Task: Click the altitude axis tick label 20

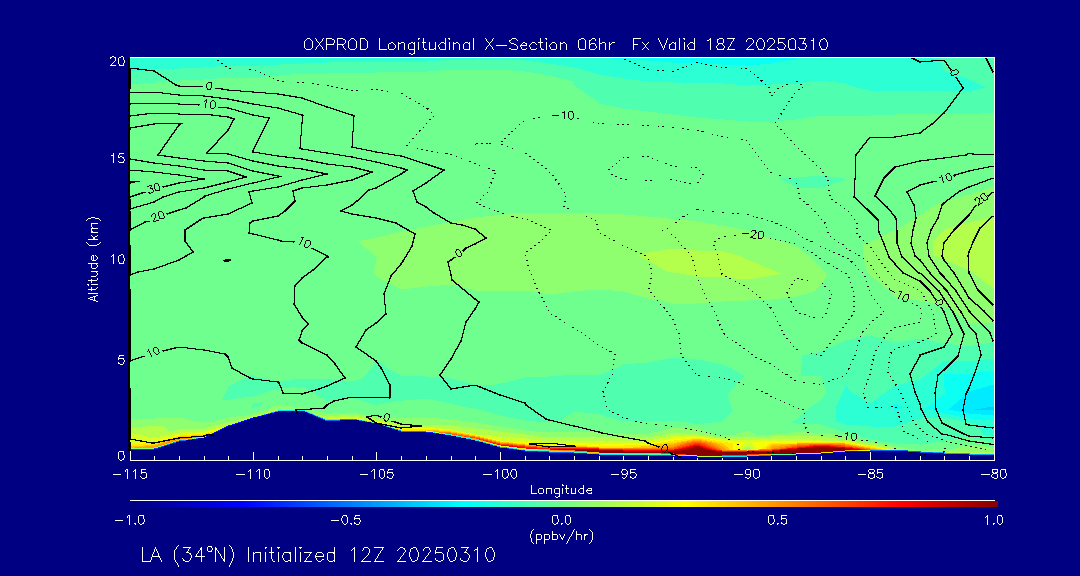Action: point(117,61)
